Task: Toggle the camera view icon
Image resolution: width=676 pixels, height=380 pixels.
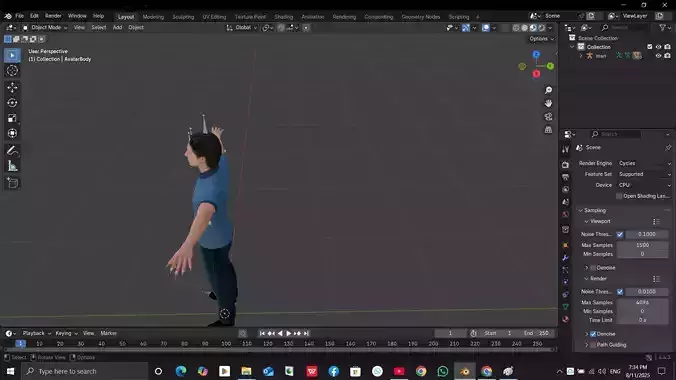Action: [548, 117]
